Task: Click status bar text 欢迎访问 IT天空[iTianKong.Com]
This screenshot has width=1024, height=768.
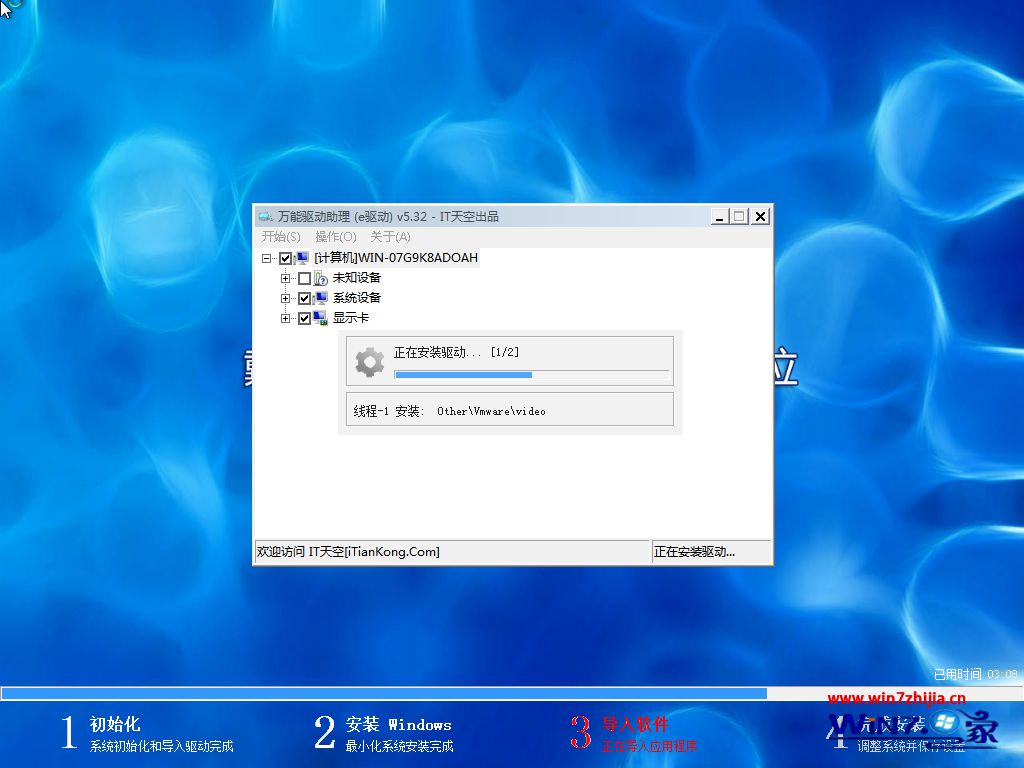Action: click(x=348, y=552)
